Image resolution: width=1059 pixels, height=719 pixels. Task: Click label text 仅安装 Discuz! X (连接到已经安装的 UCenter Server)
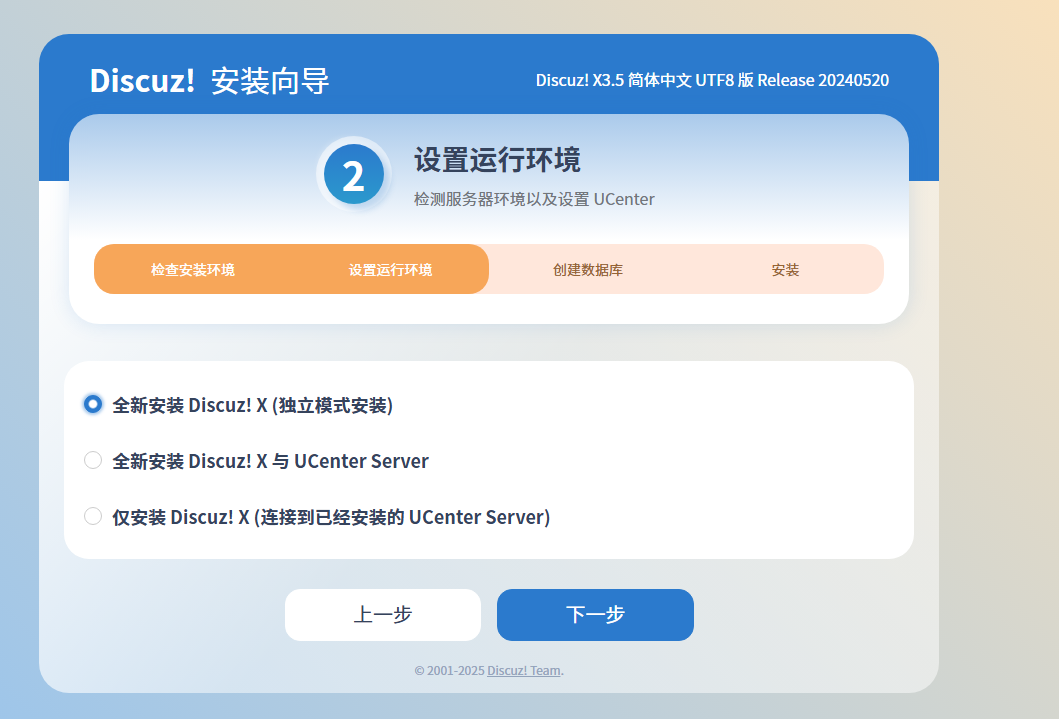pos(331,517)
